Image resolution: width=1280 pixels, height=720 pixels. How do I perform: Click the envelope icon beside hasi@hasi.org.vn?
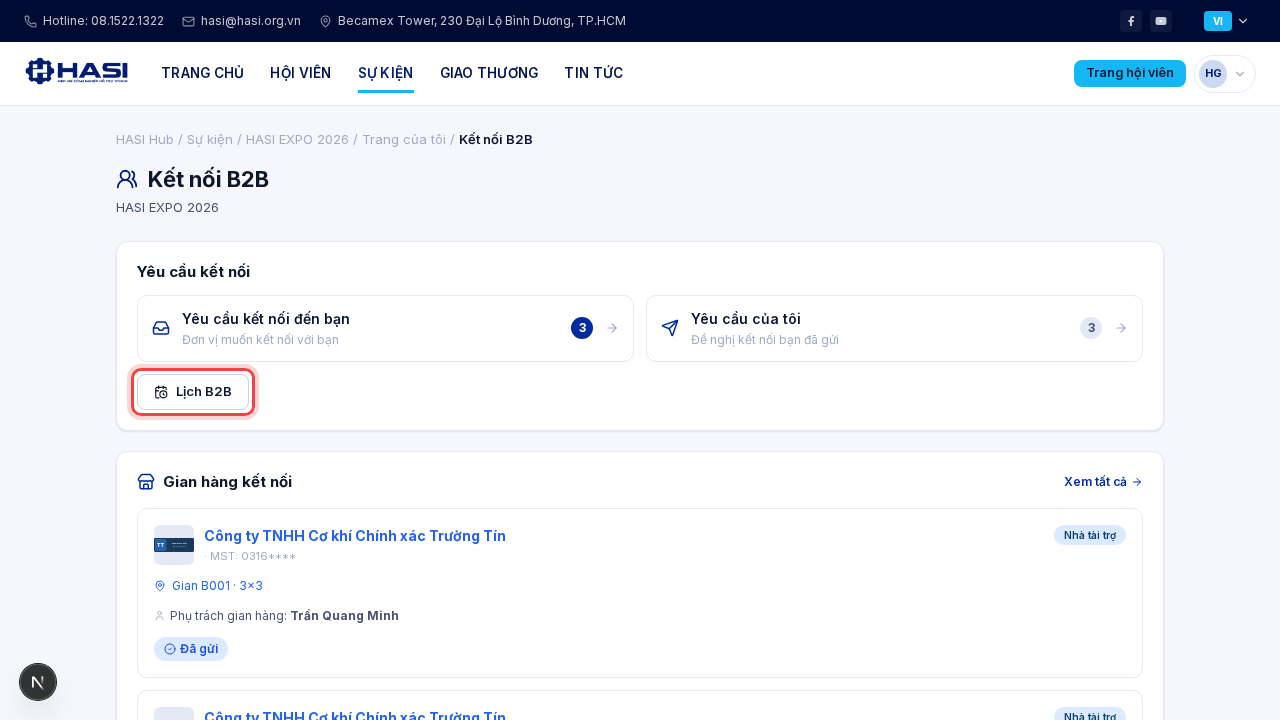click(188, 21)
